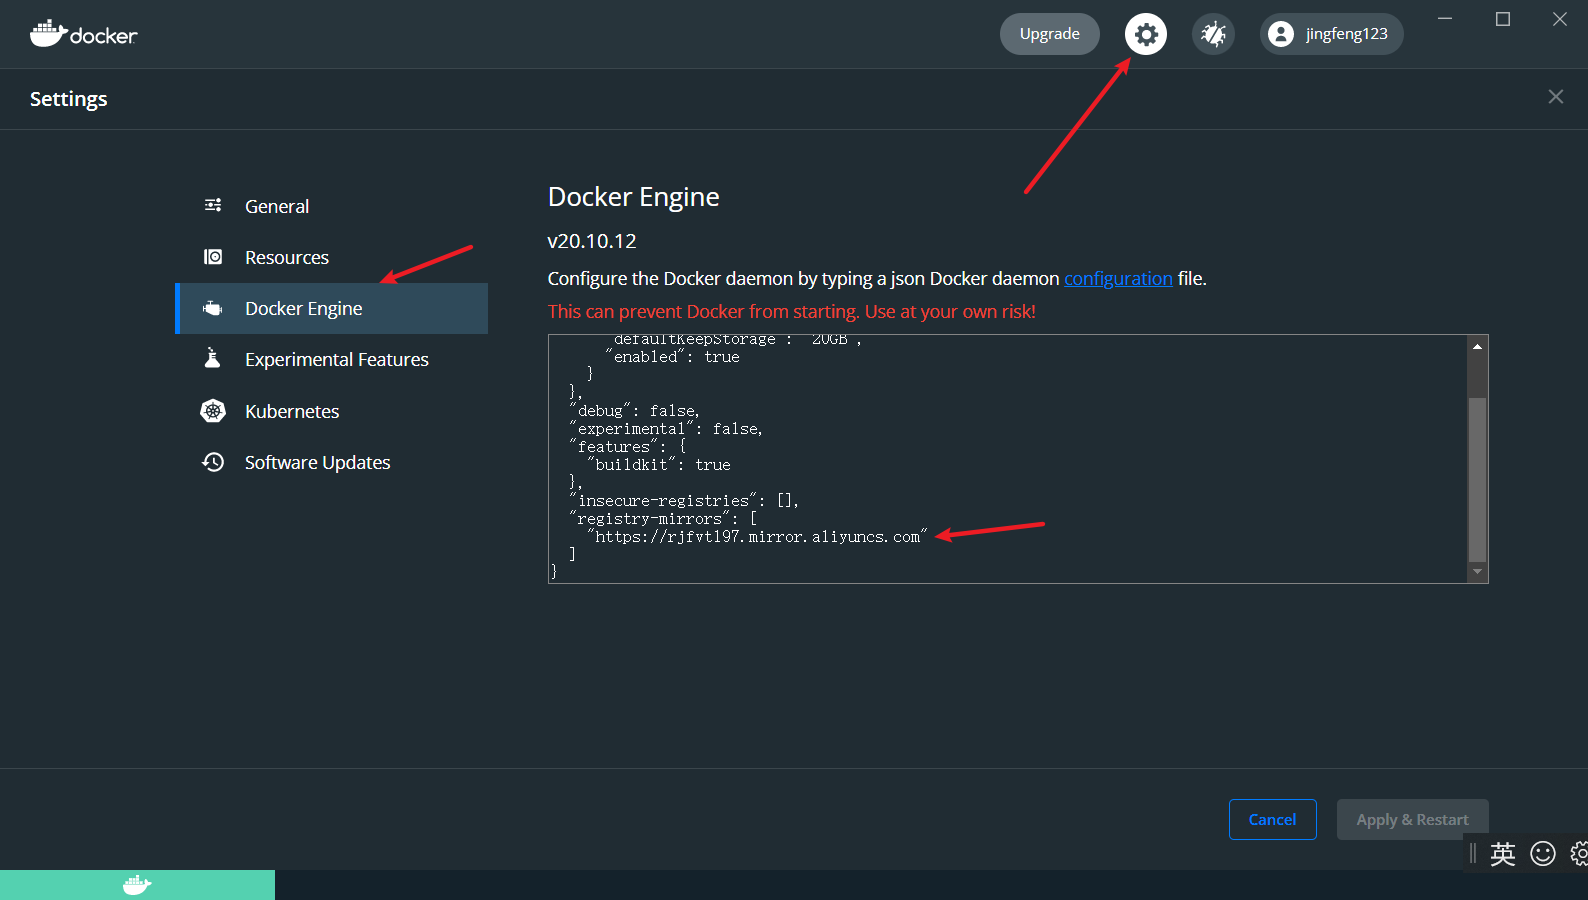Click the Experimental Features flask icon
Image resolution: width=1588 pixels, height=900 pixels.
coord(212,358)
